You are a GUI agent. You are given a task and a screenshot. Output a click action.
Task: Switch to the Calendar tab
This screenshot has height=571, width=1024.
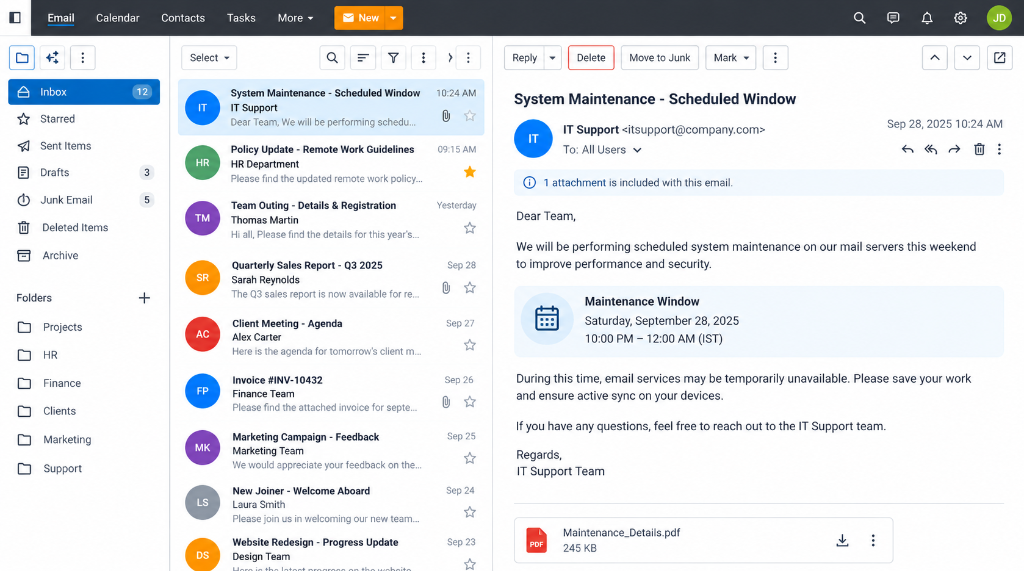[118, 18]
